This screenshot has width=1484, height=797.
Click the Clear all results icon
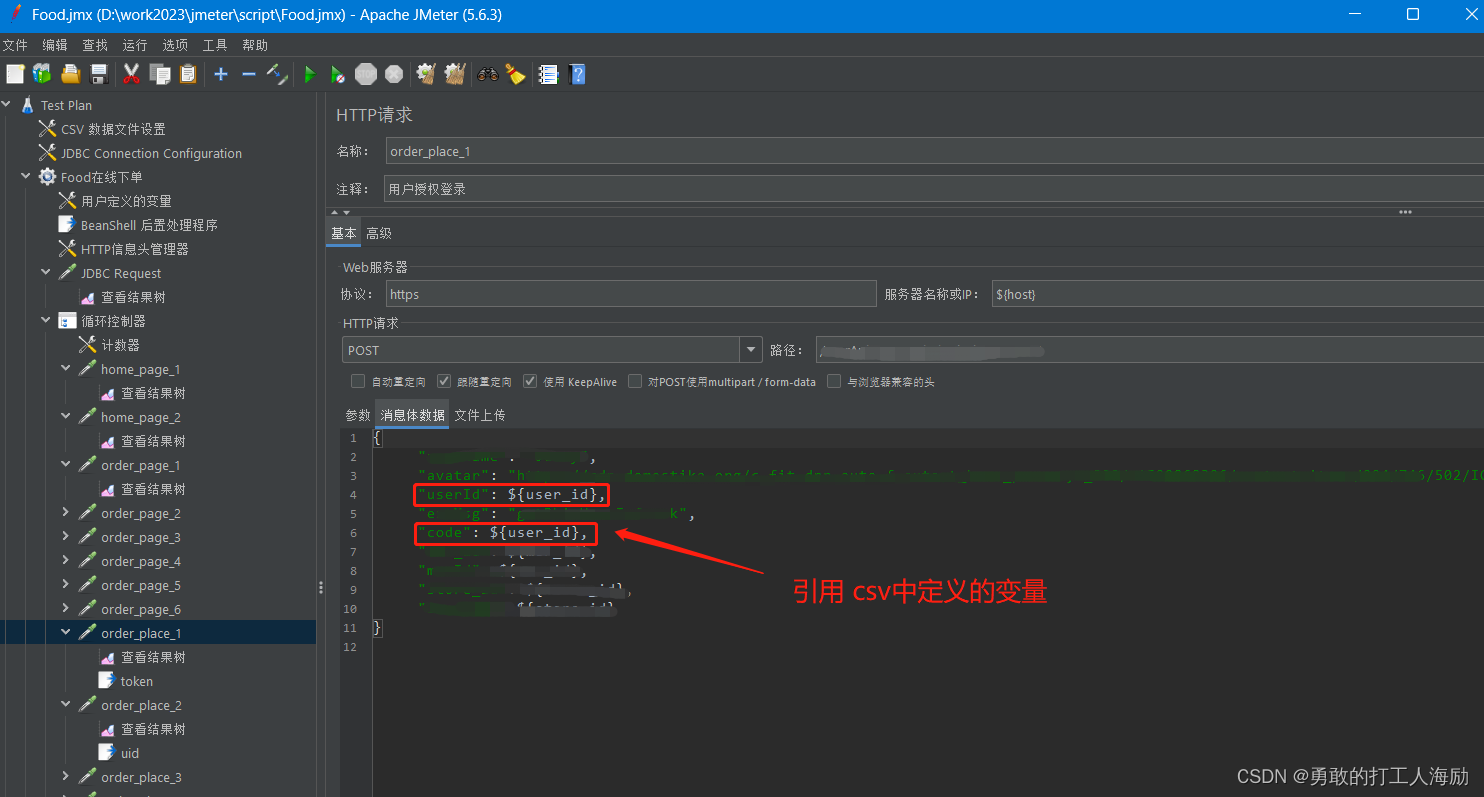(455, 74)
